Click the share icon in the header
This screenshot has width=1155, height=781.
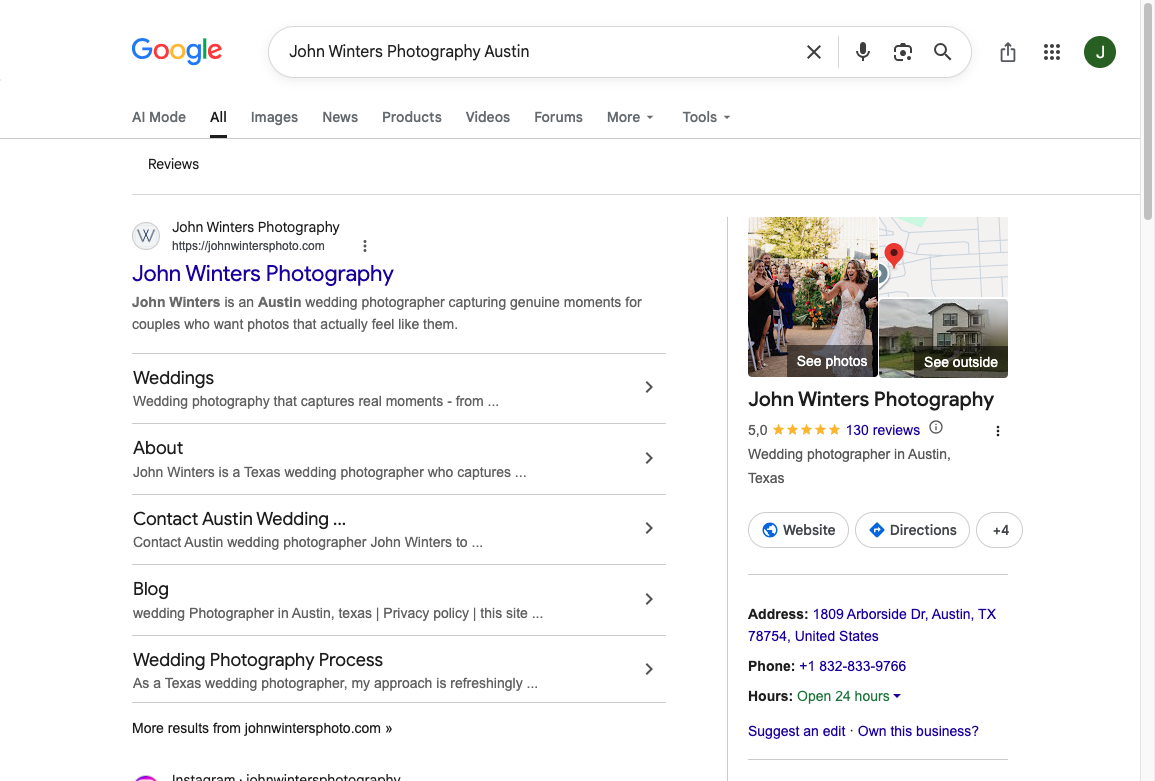click(1008, 52)
